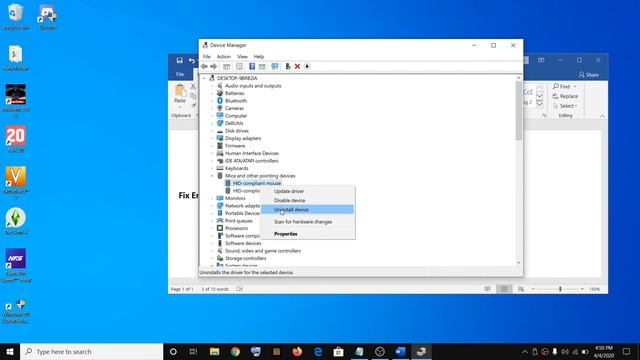
Task: Open the Action menu in Device Manager
Action: 224,56
